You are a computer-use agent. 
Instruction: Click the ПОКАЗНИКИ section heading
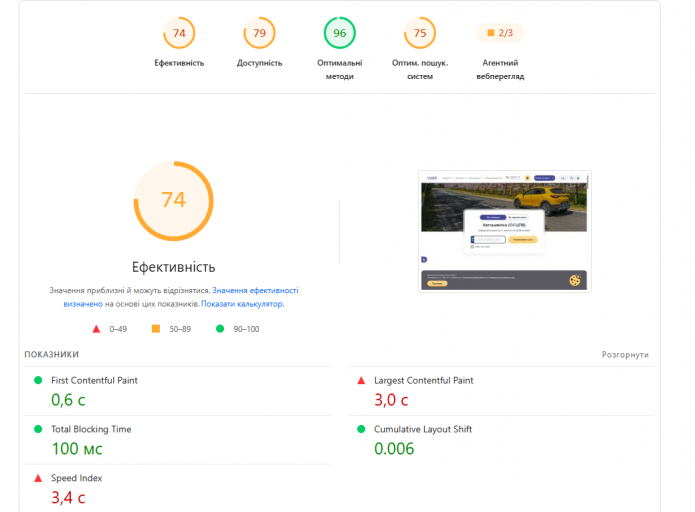pyautogui.click(x=51, y=355)
